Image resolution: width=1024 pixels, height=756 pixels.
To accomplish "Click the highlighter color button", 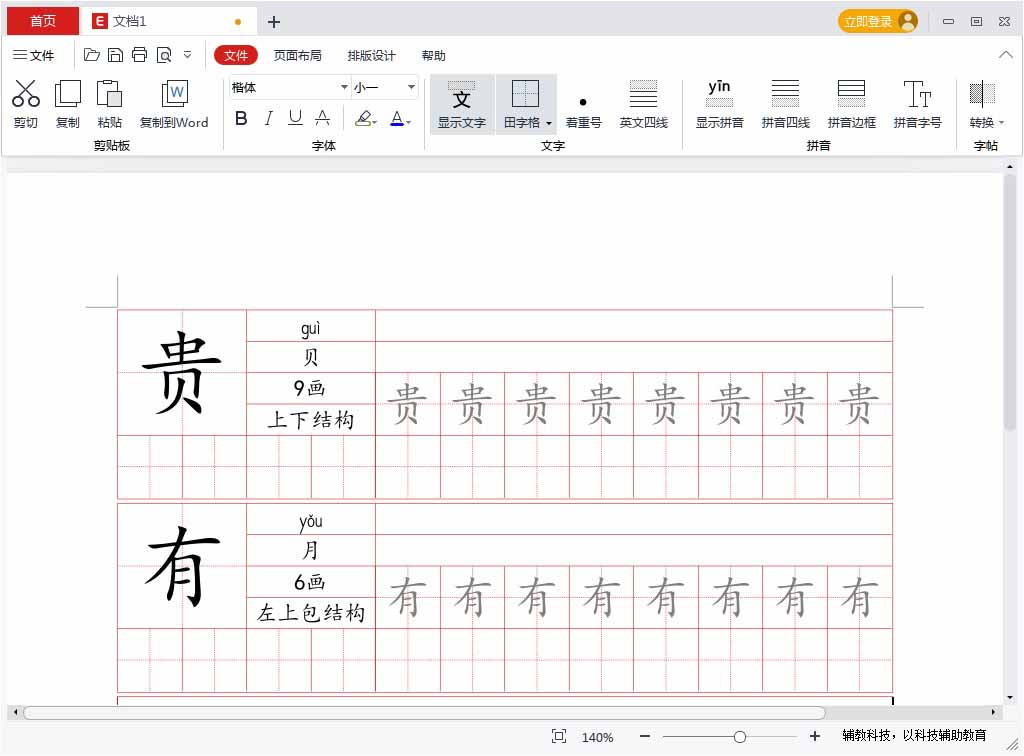I will coord(363,118).
